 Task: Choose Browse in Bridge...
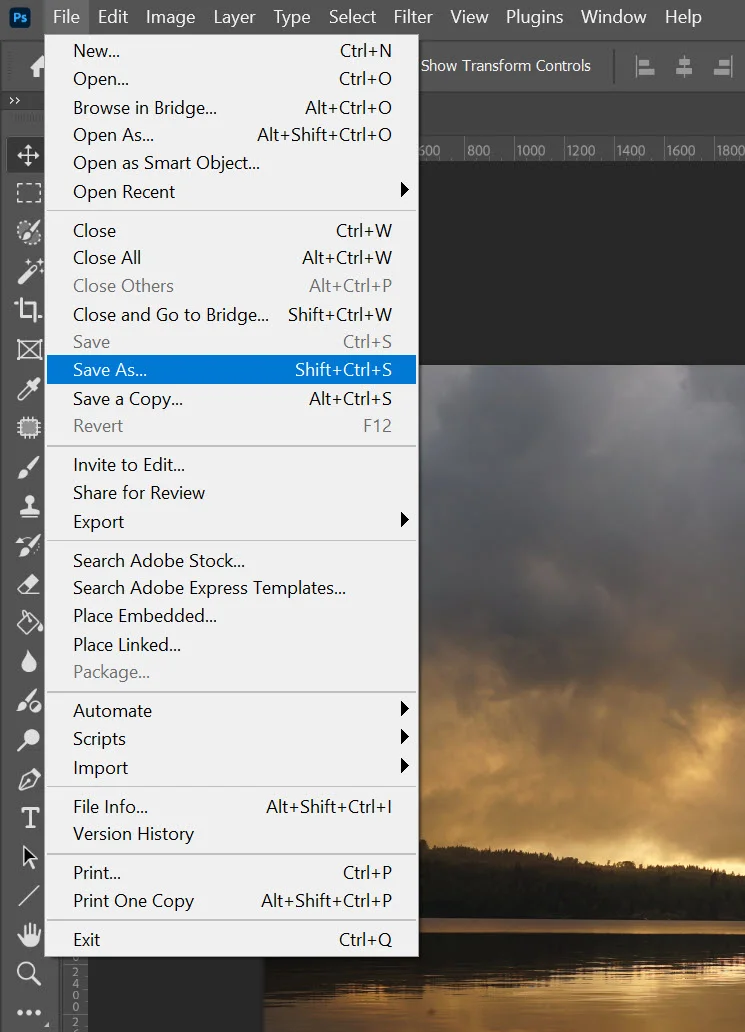231,107
